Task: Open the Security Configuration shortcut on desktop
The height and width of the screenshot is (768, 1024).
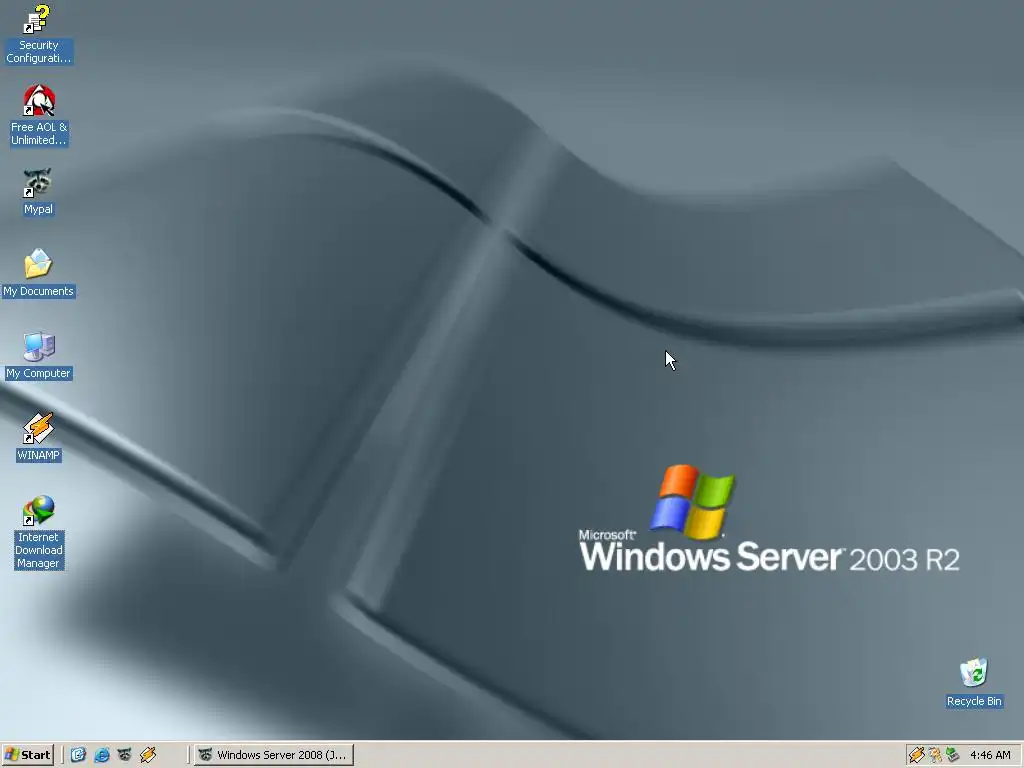Action: point(38,34)
